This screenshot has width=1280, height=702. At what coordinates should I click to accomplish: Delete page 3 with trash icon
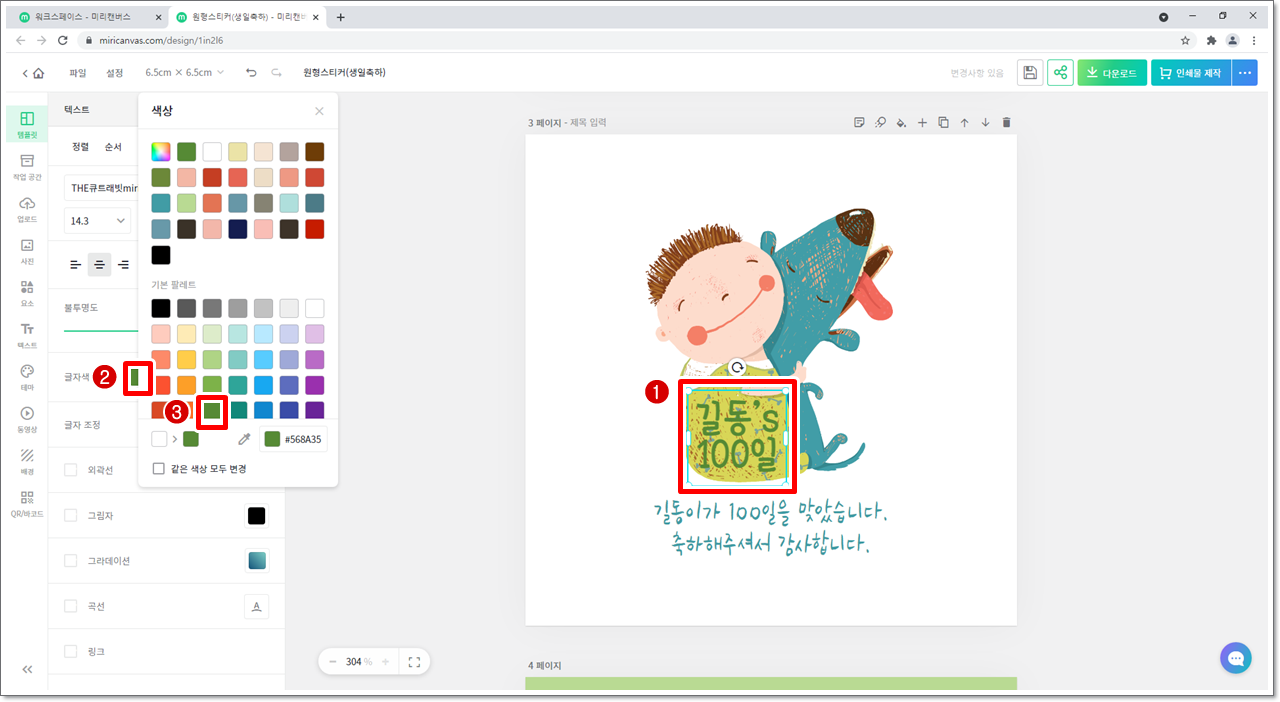pyautogui.click(x=1007, y=122)
